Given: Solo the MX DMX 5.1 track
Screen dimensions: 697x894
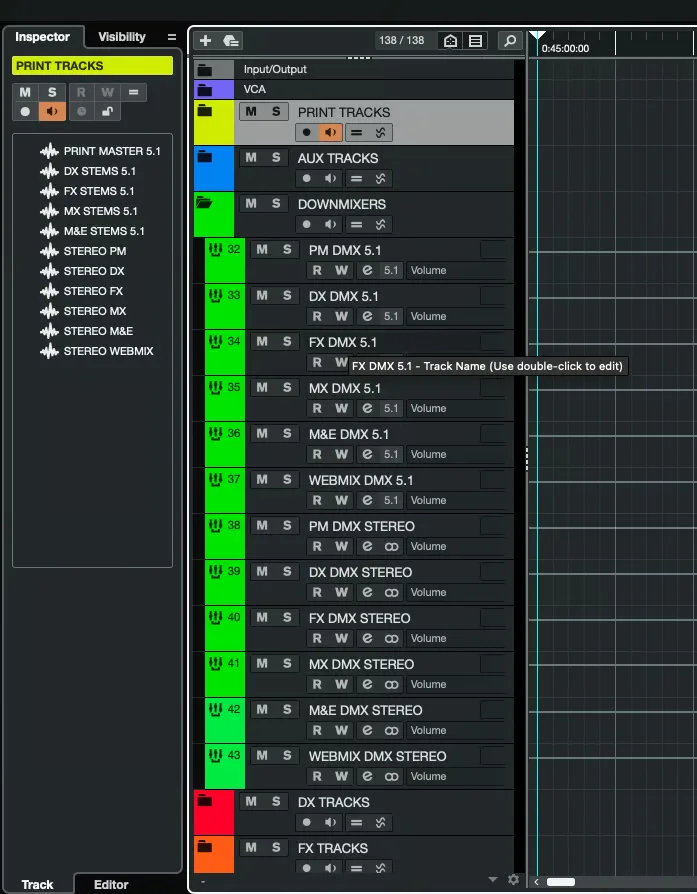Looking at the screenshot, I should click(x=287, y=387).
